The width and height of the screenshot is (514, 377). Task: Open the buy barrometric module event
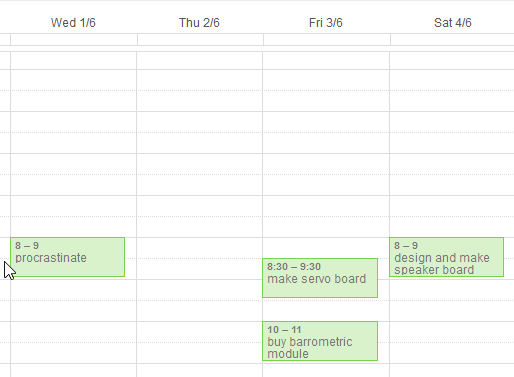(x=320, y=341)
